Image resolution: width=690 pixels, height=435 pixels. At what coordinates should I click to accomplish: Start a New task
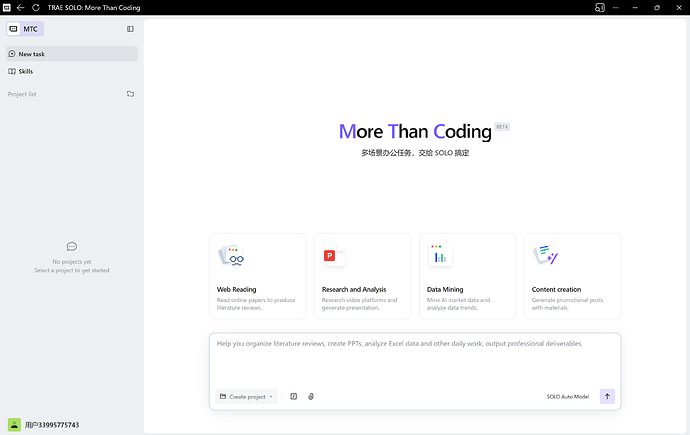[x=72, y=54]
